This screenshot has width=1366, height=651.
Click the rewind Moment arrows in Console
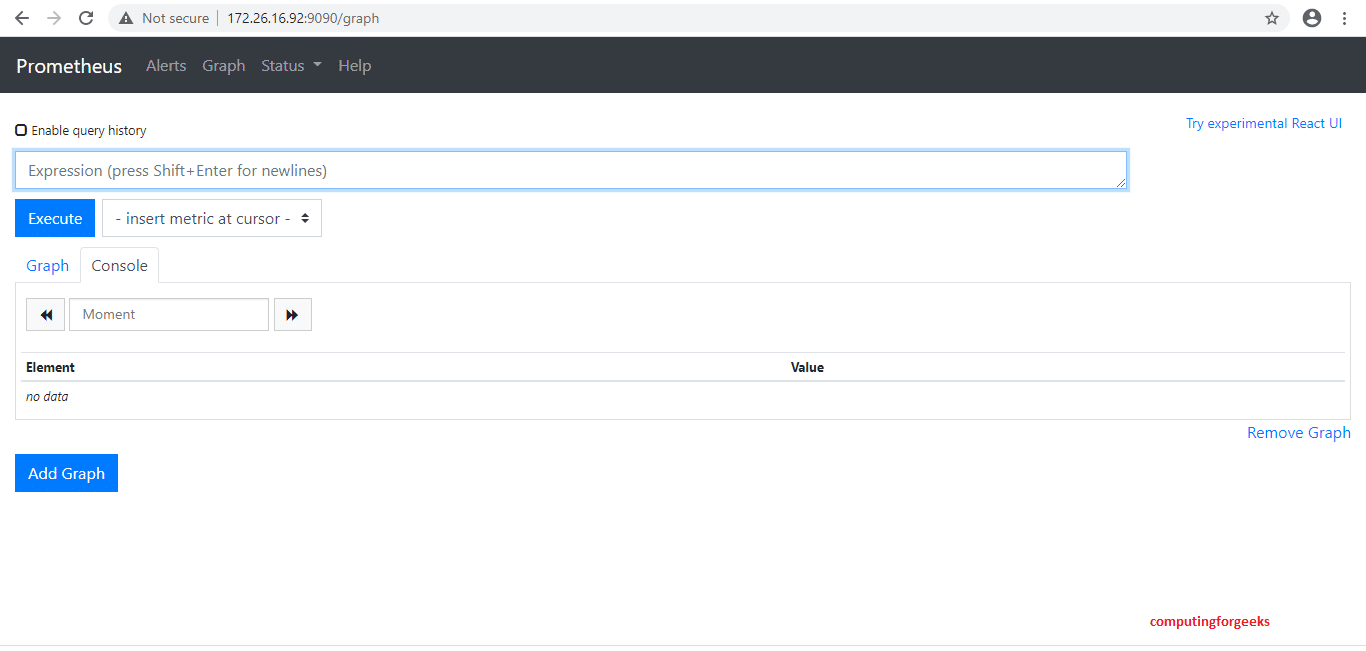[x=45, y=314]
